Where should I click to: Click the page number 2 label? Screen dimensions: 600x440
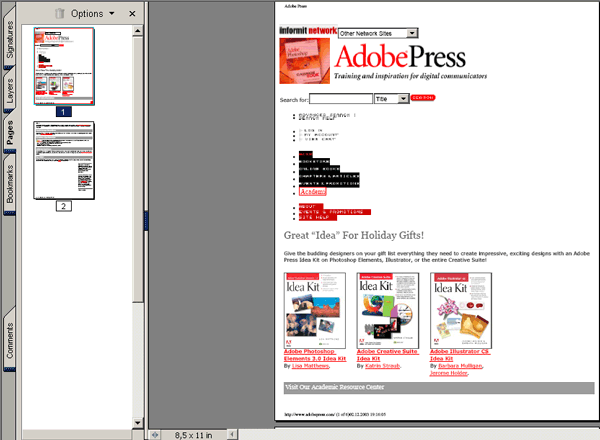click(x=64, y=206)
